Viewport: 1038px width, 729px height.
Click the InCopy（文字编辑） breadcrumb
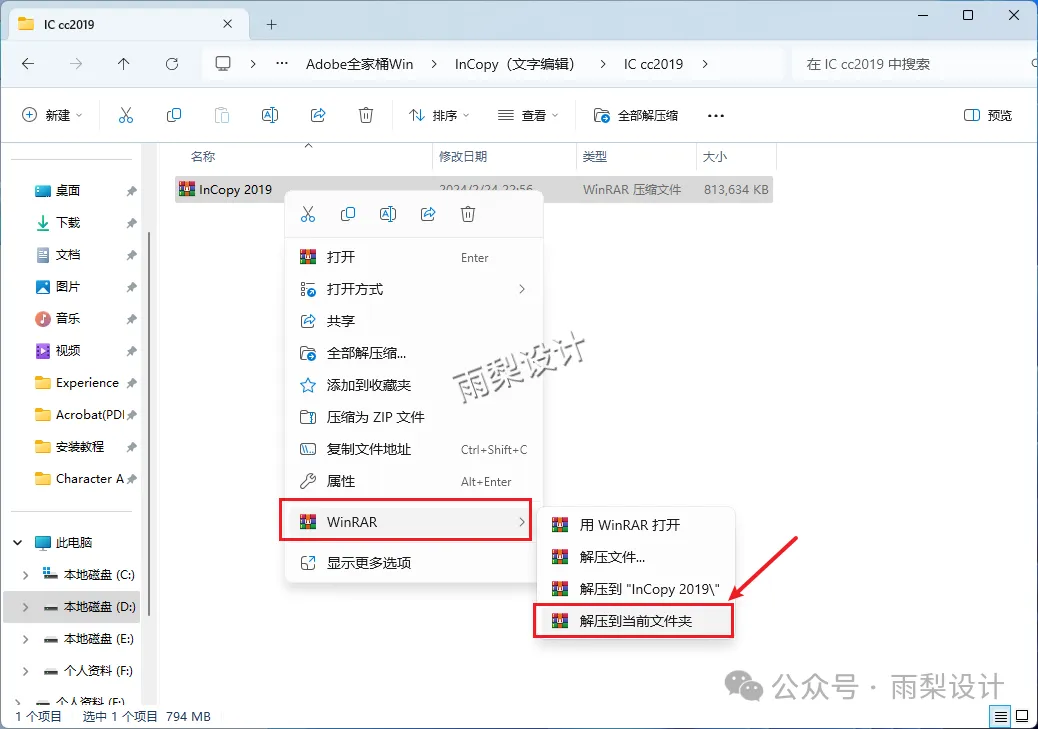point(516,64)
